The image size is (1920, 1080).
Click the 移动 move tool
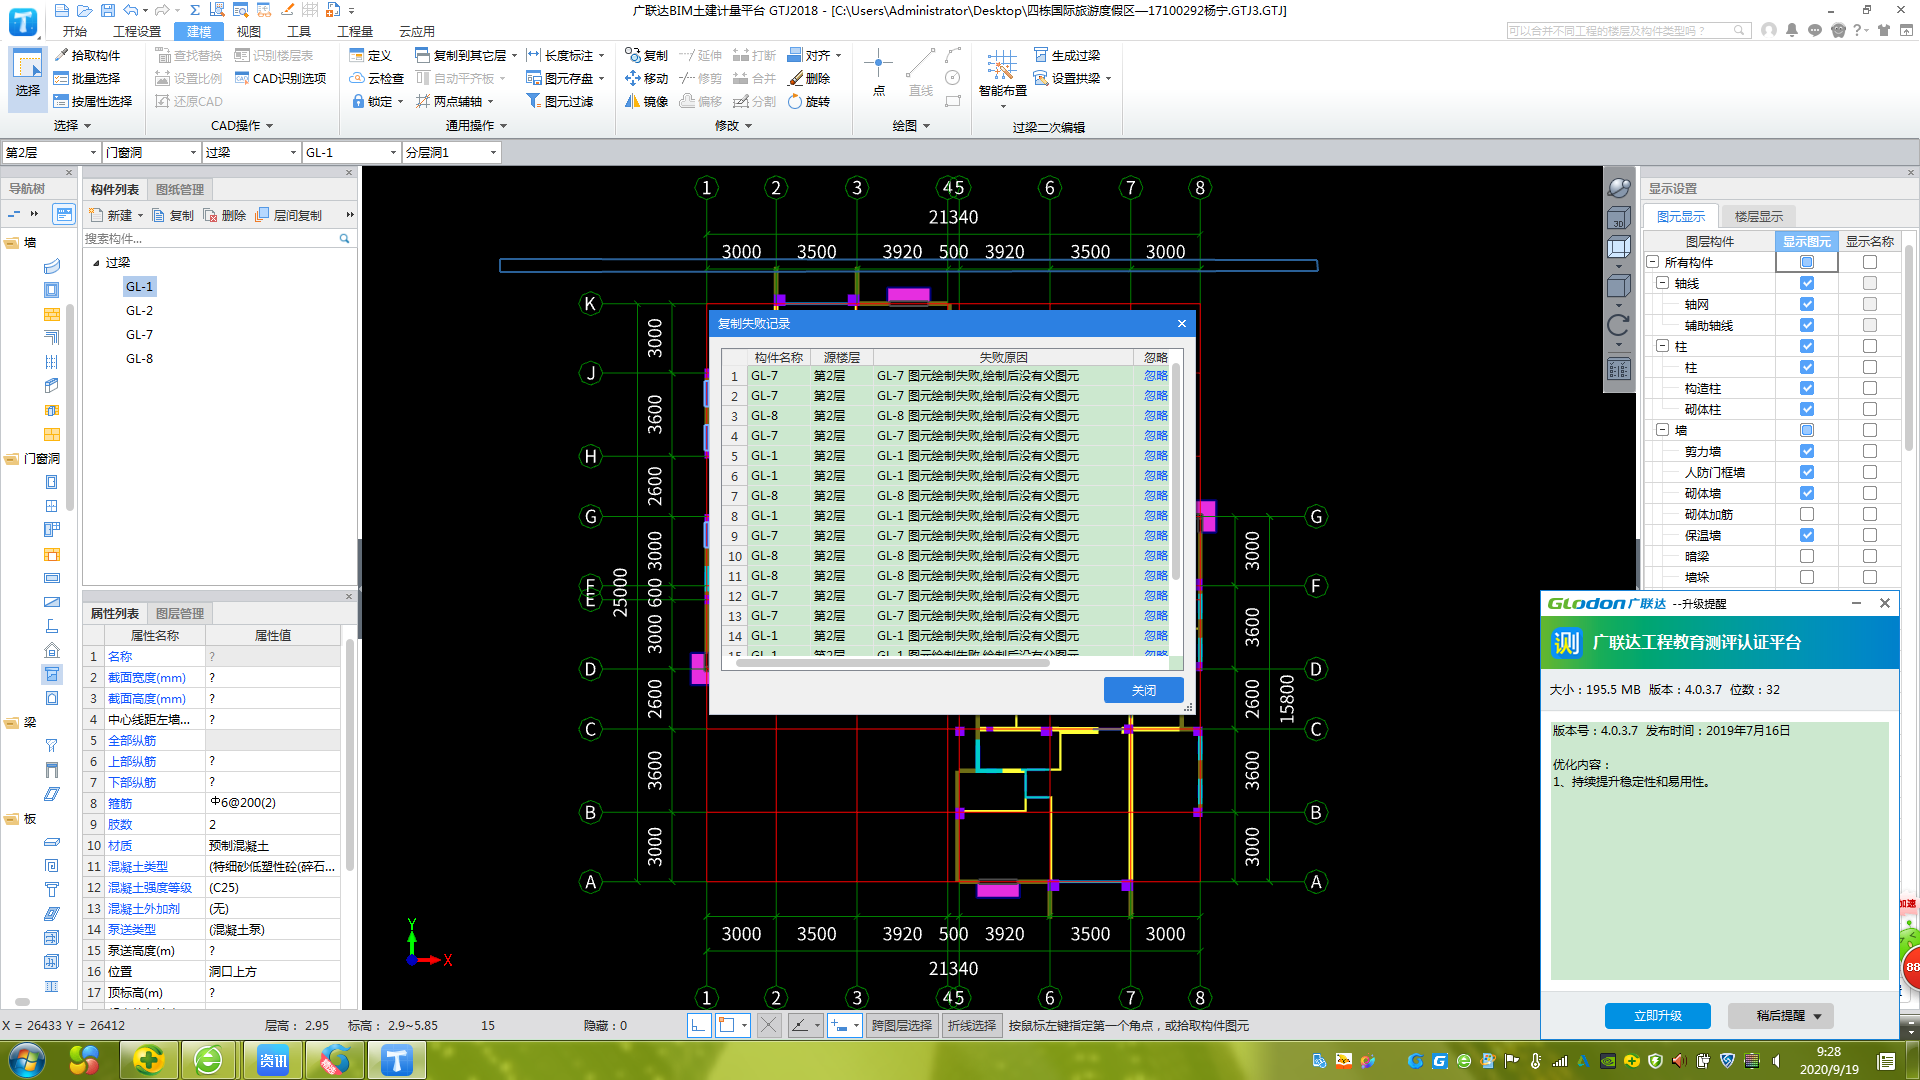(647, 78)
